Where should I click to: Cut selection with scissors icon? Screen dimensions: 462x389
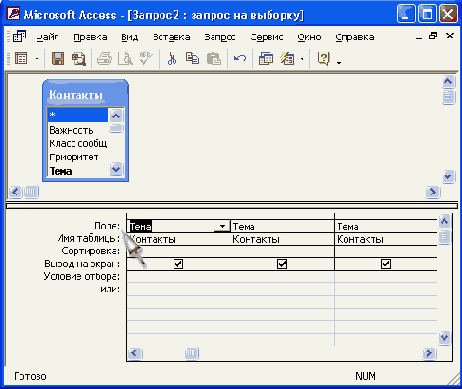pos(172,59)
